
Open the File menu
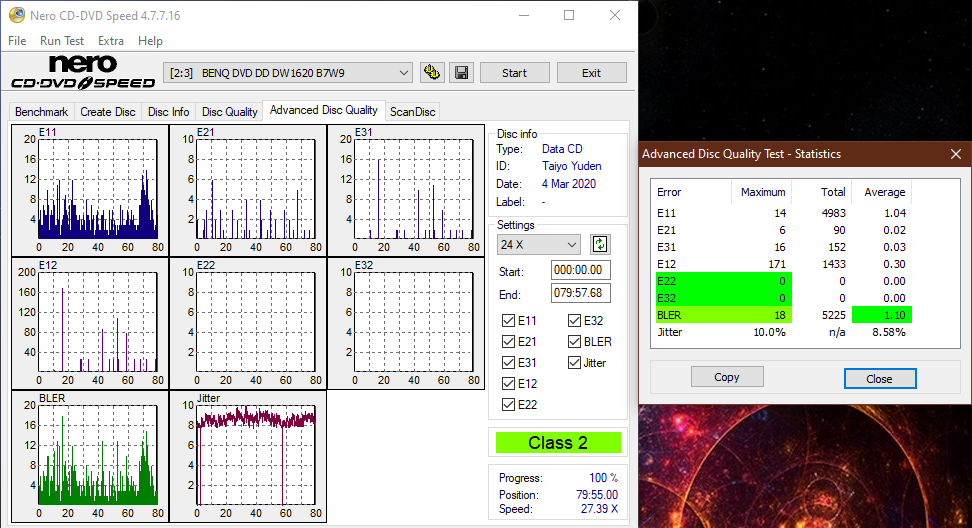(17, 41)
